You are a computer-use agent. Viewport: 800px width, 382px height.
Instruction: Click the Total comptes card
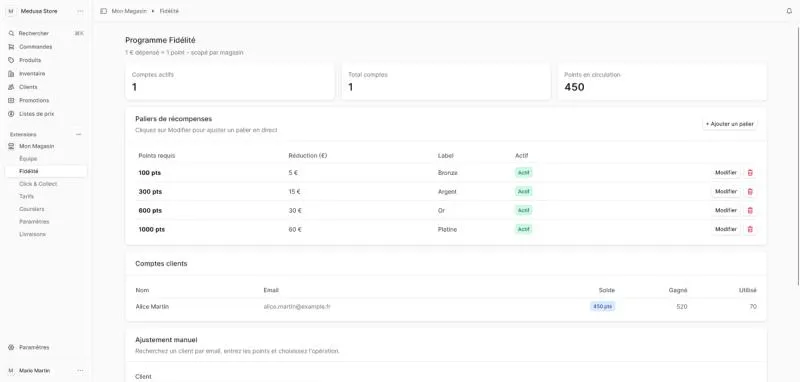(446, 82)
